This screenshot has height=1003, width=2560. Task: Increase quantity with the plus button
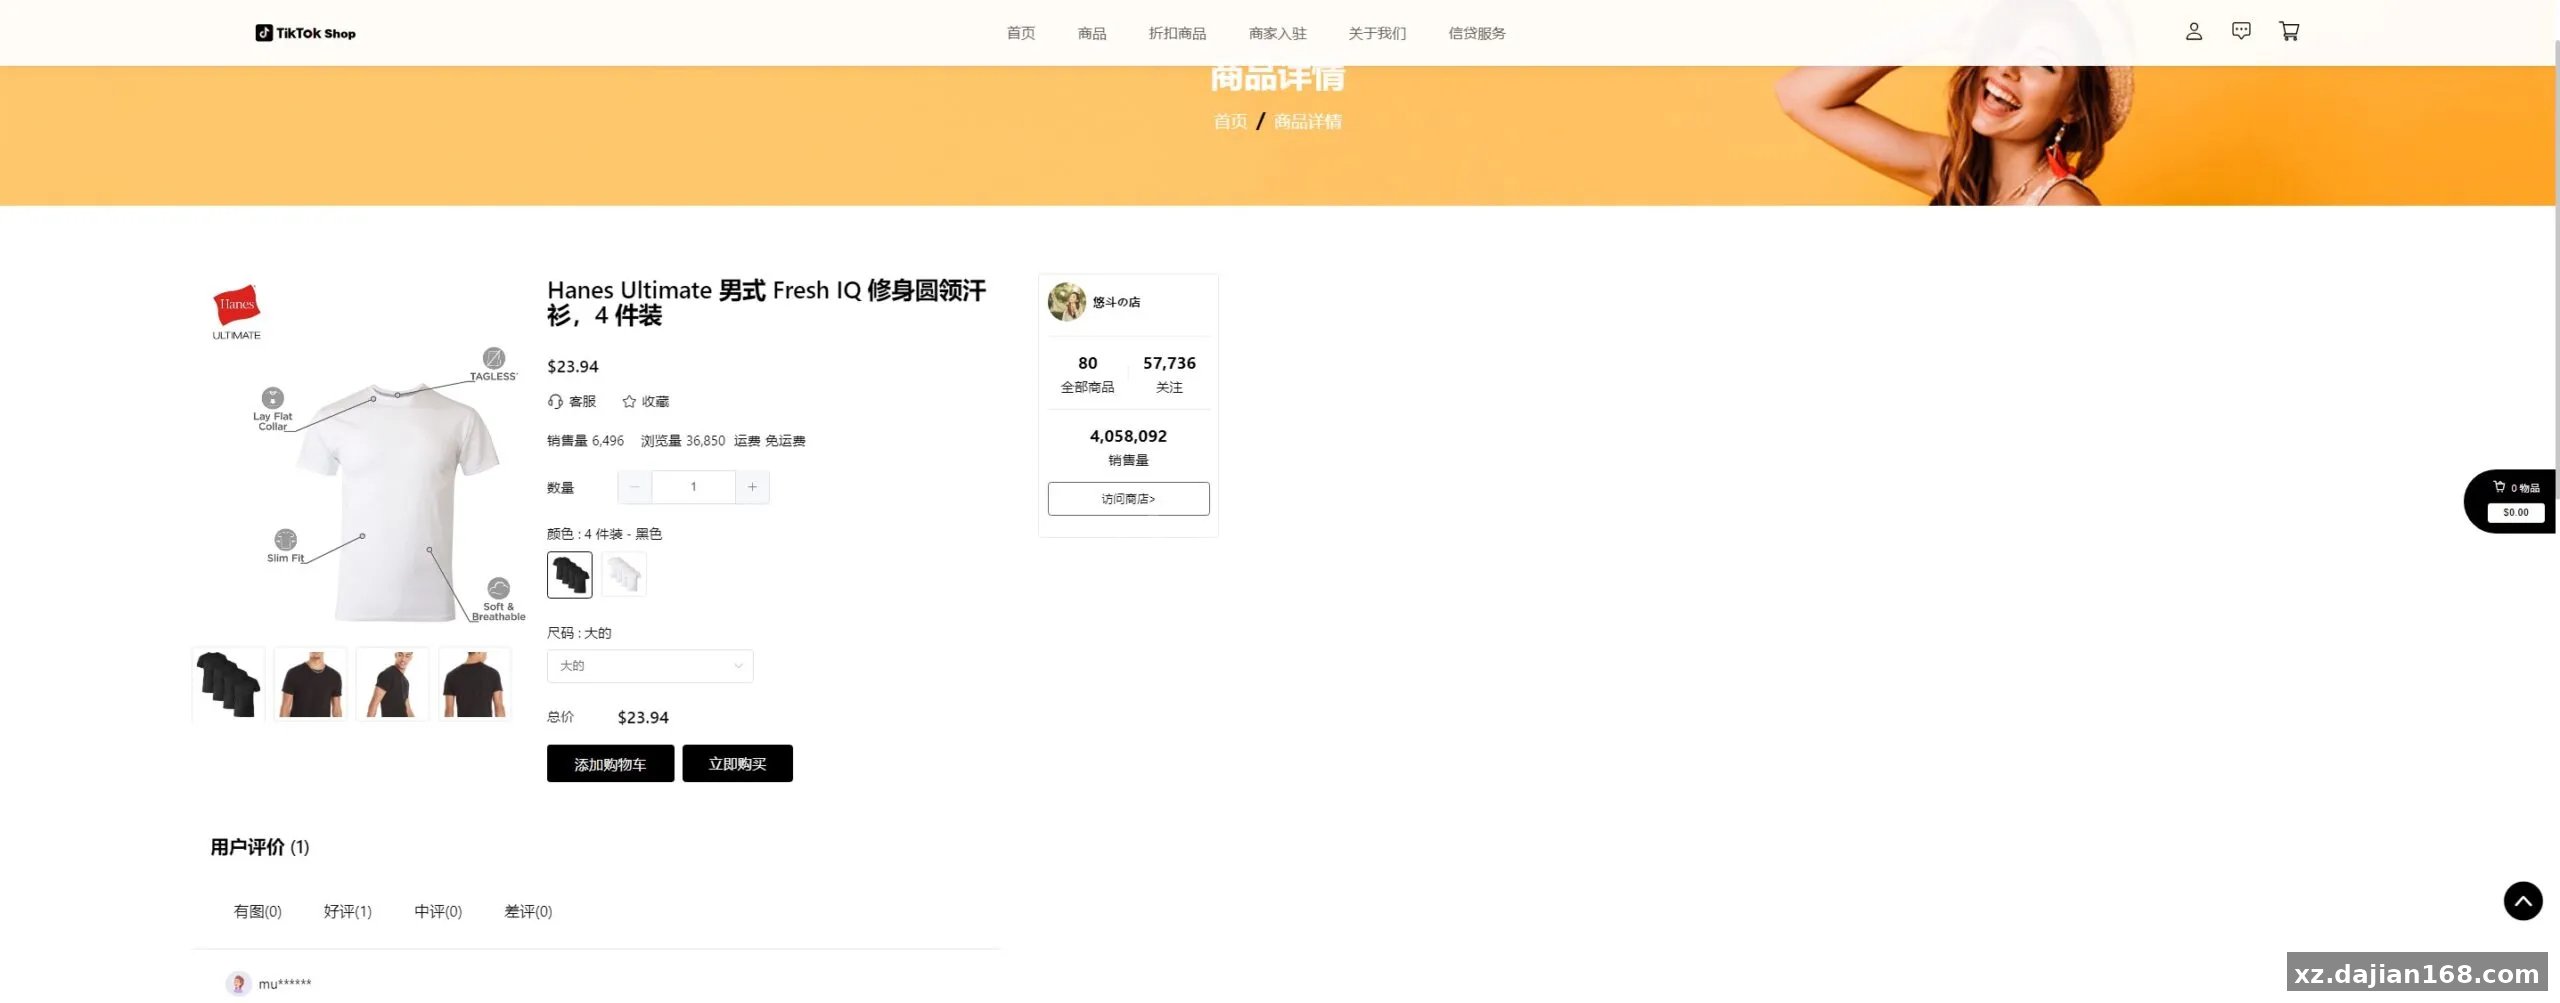pos(752,487)
